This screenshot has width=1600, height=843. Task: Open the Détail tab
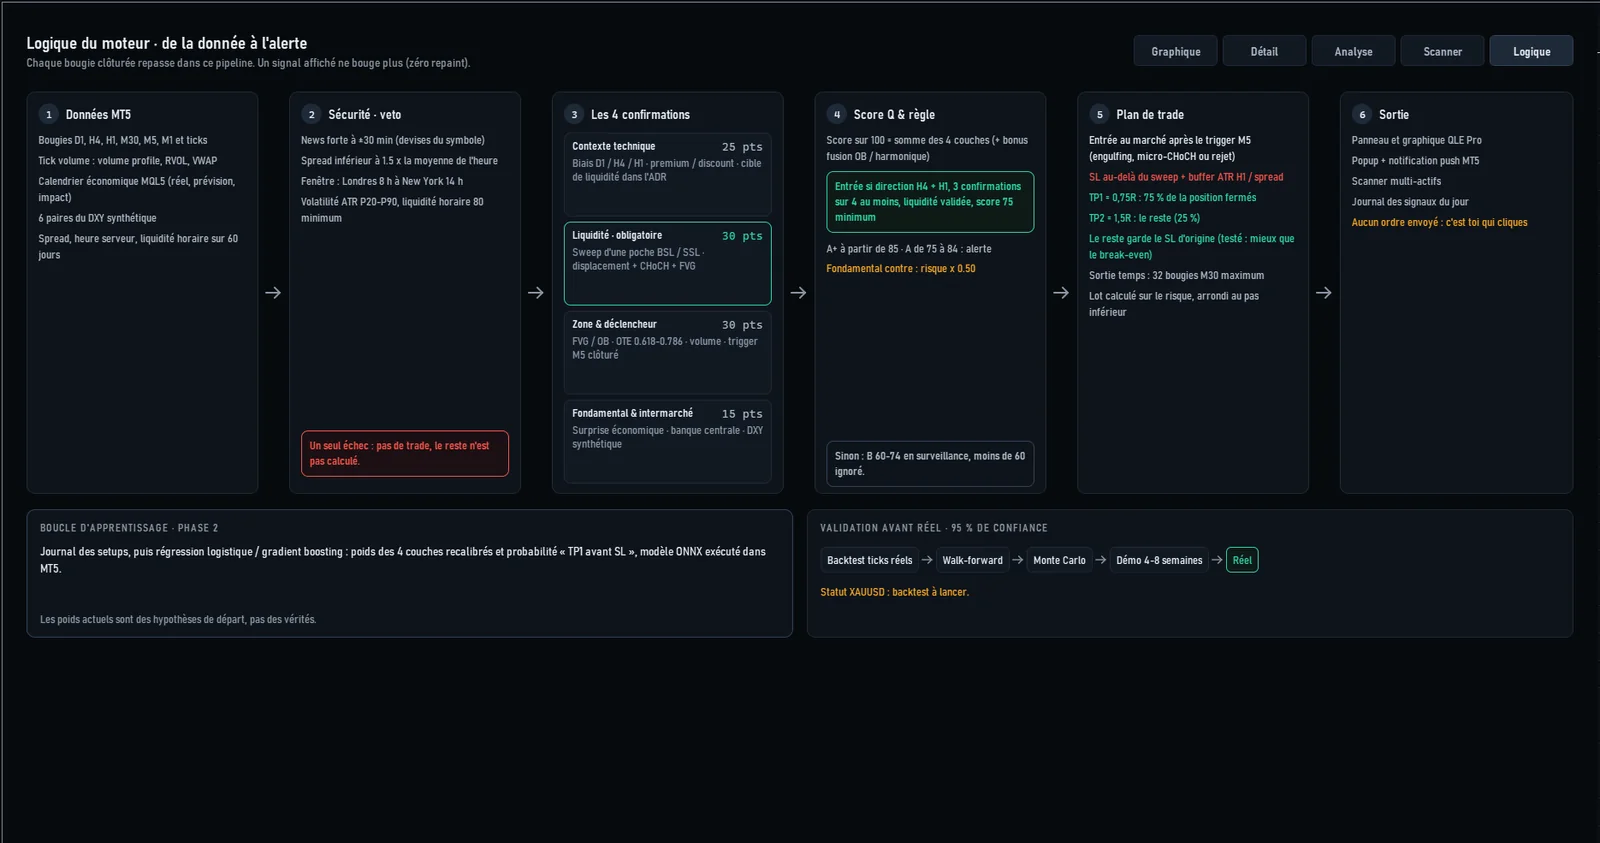[1264, 51]
